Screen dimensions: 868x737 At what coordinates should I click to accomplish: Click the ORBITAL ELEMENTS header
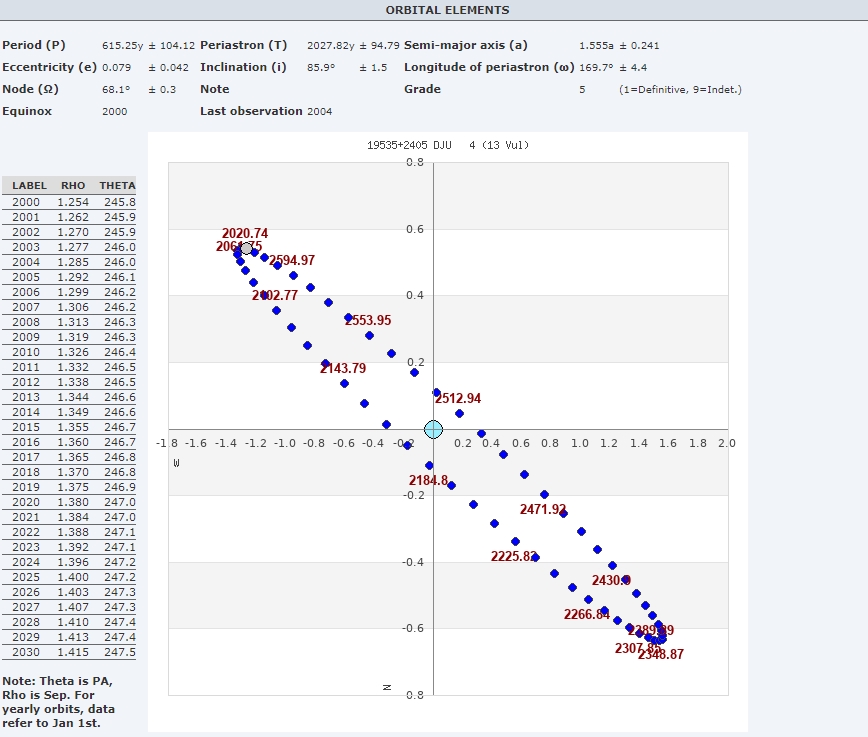tap(447, 10)
